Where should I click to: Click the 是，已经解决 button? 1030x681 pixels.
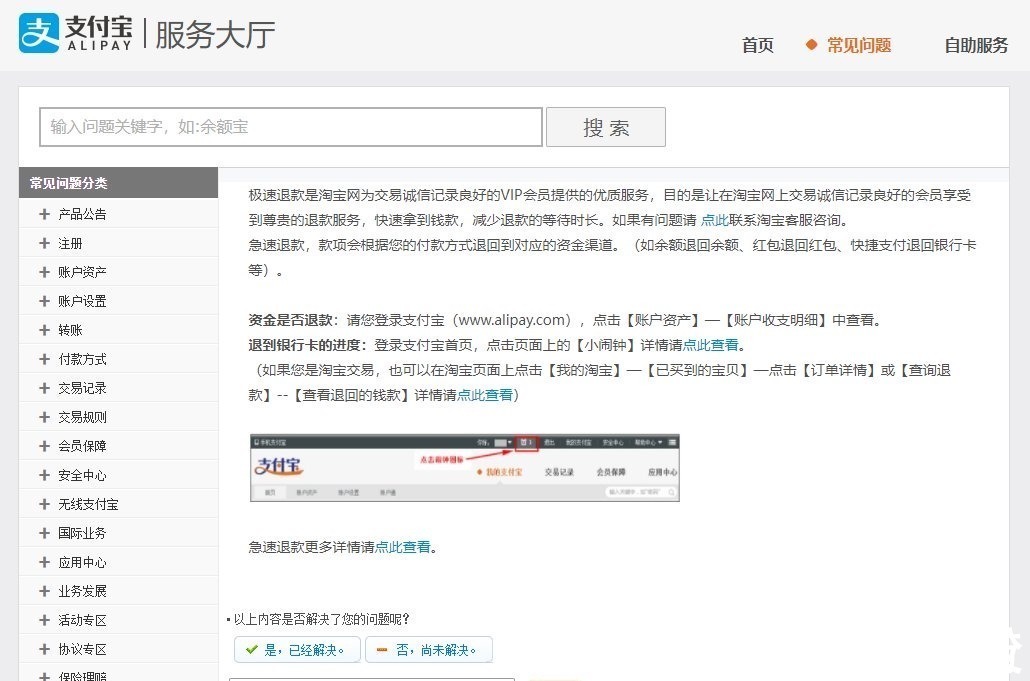pyautogui.click(x=296, y=649)
